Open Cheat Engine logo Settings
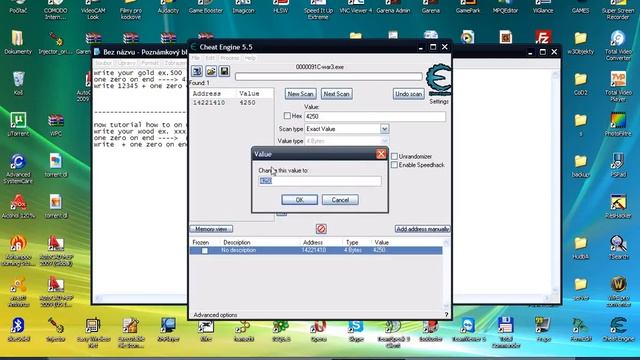 click(439, 79)
